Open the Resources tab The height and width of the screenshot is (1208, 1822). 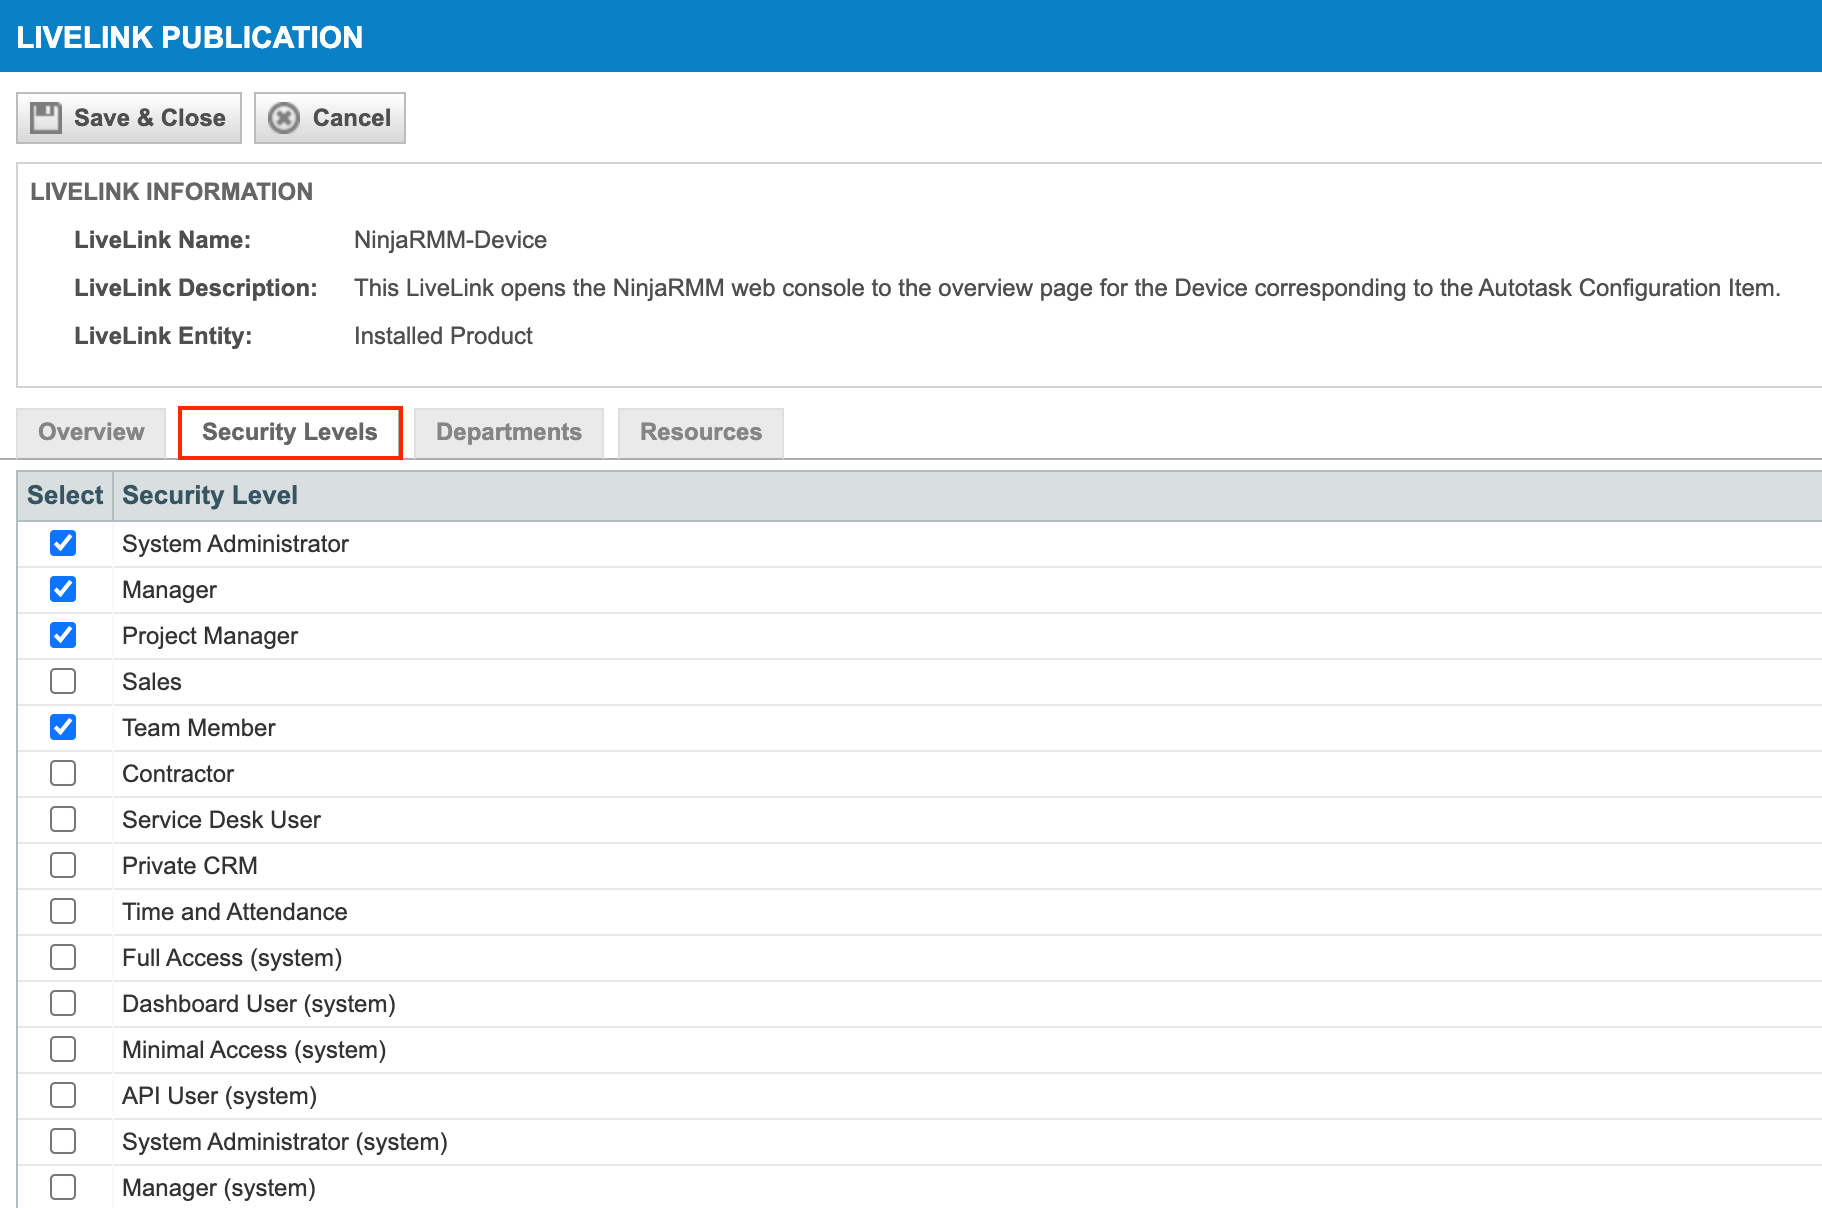[700, 432]
